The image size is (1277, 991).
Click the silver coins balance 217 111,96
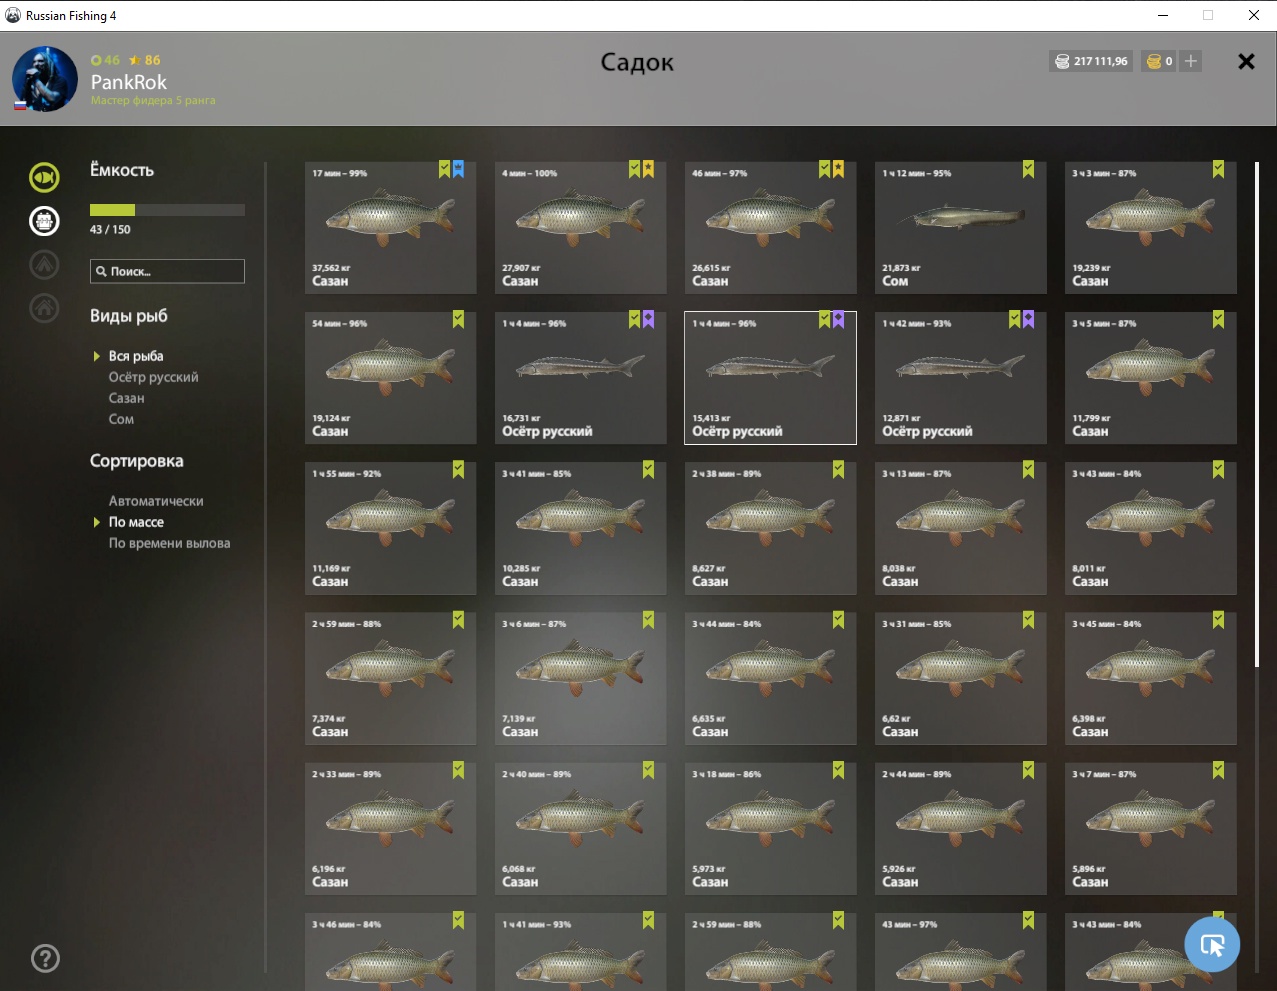click(x=1091, y=61)
